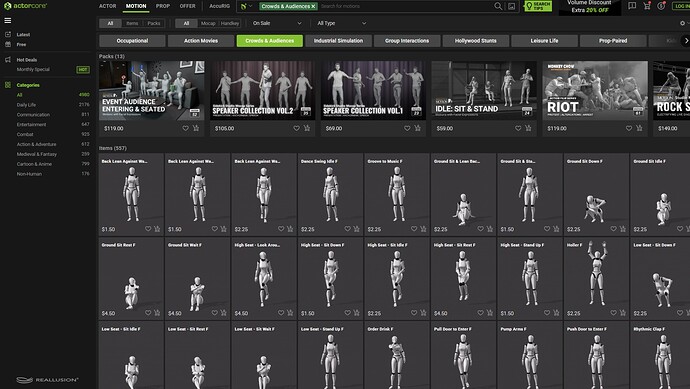The width and height of the screenshot is (690, 389).
Task: Open Monthly Special in the sidebar
Action: point(33,70)
